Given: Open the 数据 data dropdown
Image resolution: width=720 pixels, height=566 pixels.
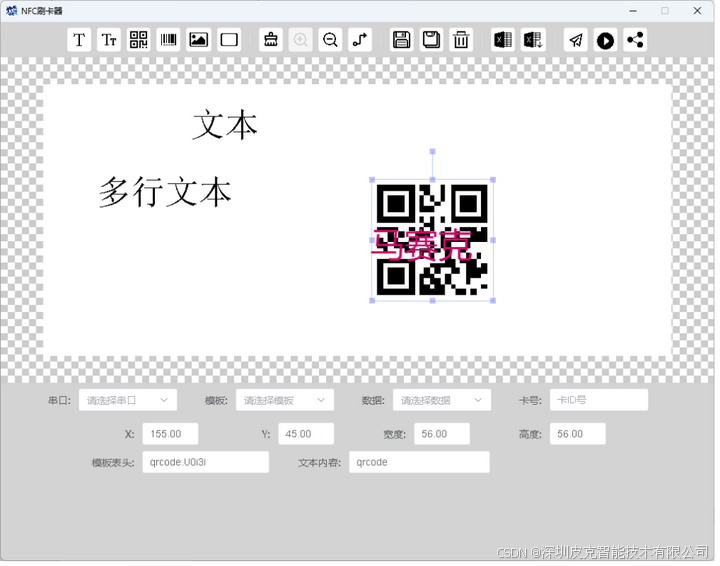Looking at the screenshot, I should point(442,400).
